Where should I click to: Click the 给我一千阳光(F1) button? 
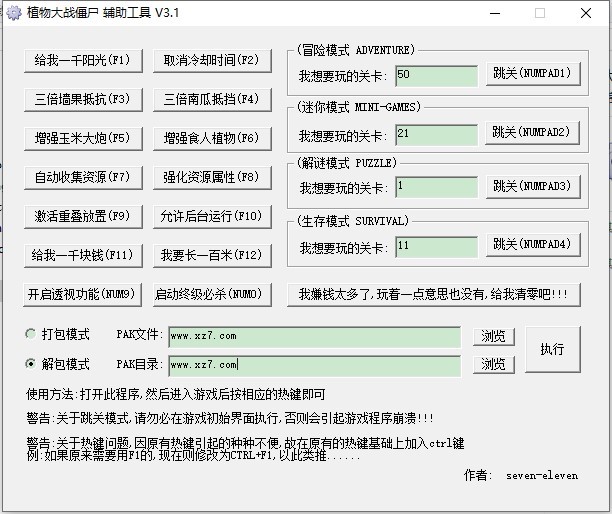pyautogui.click(x=83, y=60)
